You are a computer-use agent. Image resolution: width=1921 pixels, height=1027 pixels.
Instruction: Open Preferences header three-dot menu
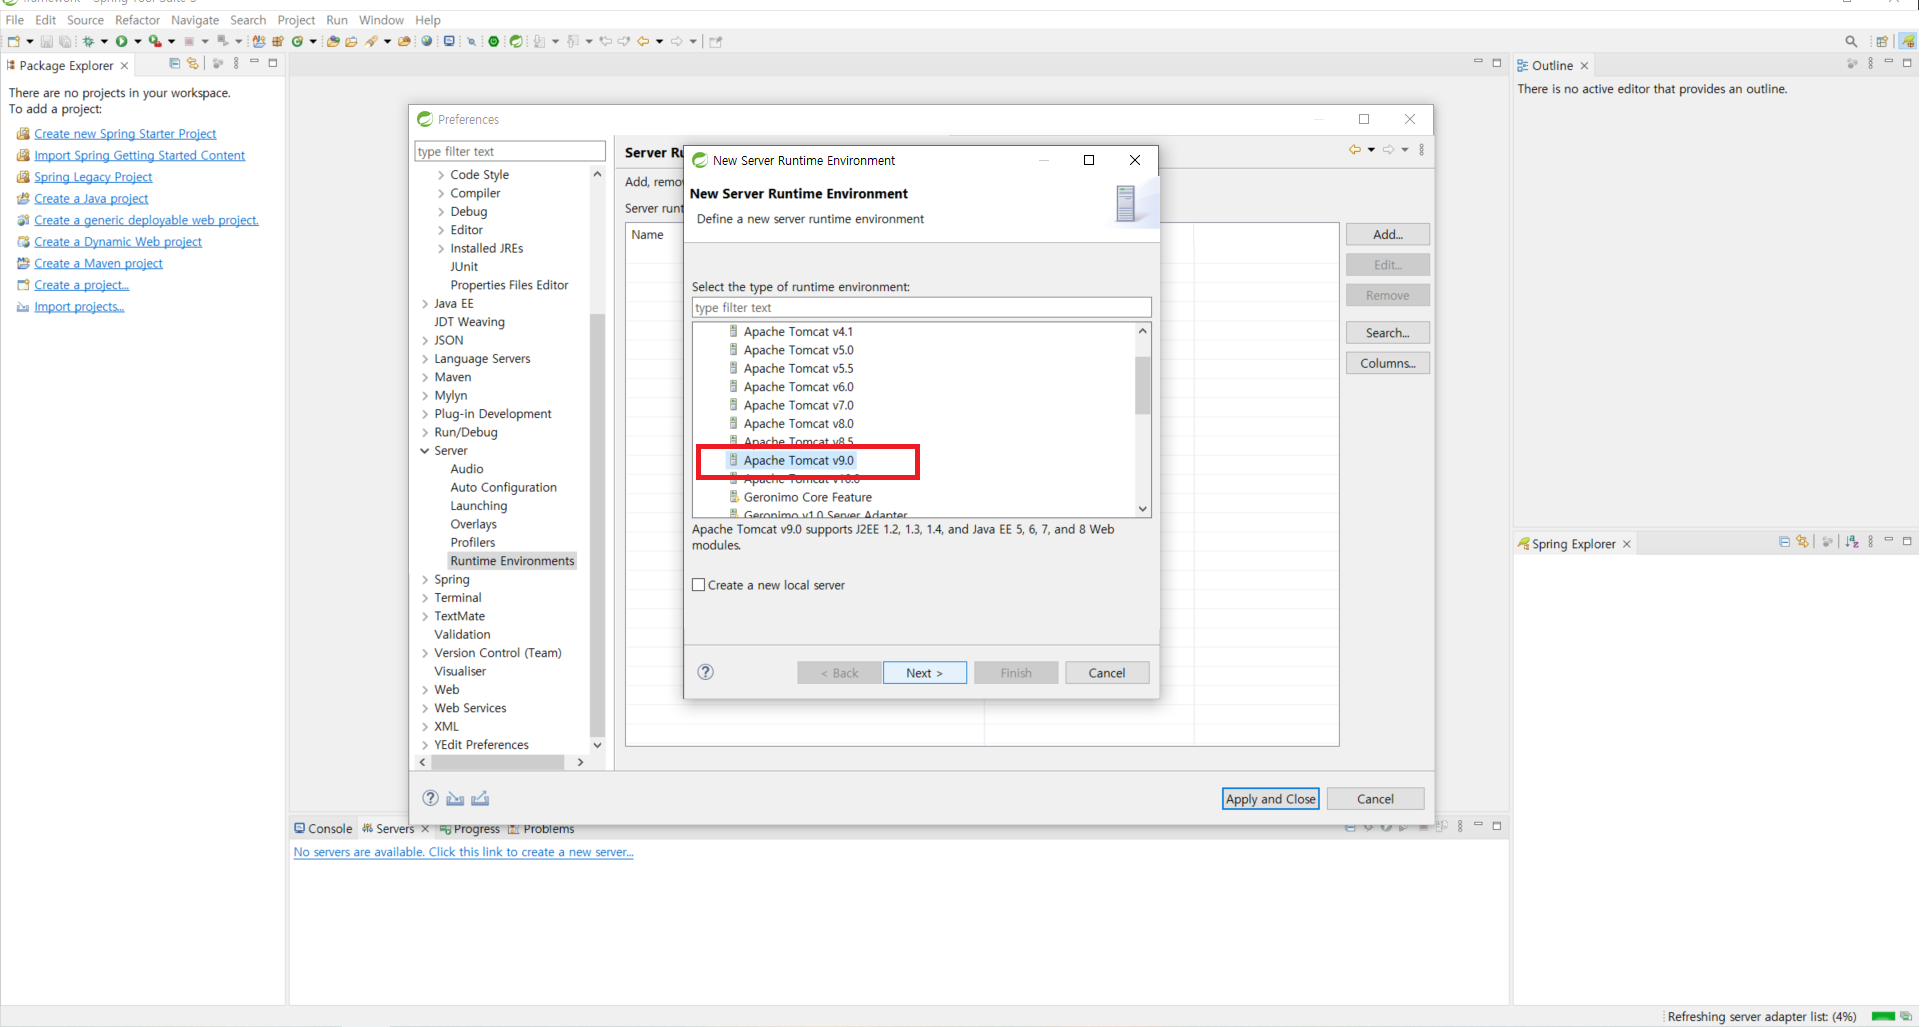(1421, 150)
